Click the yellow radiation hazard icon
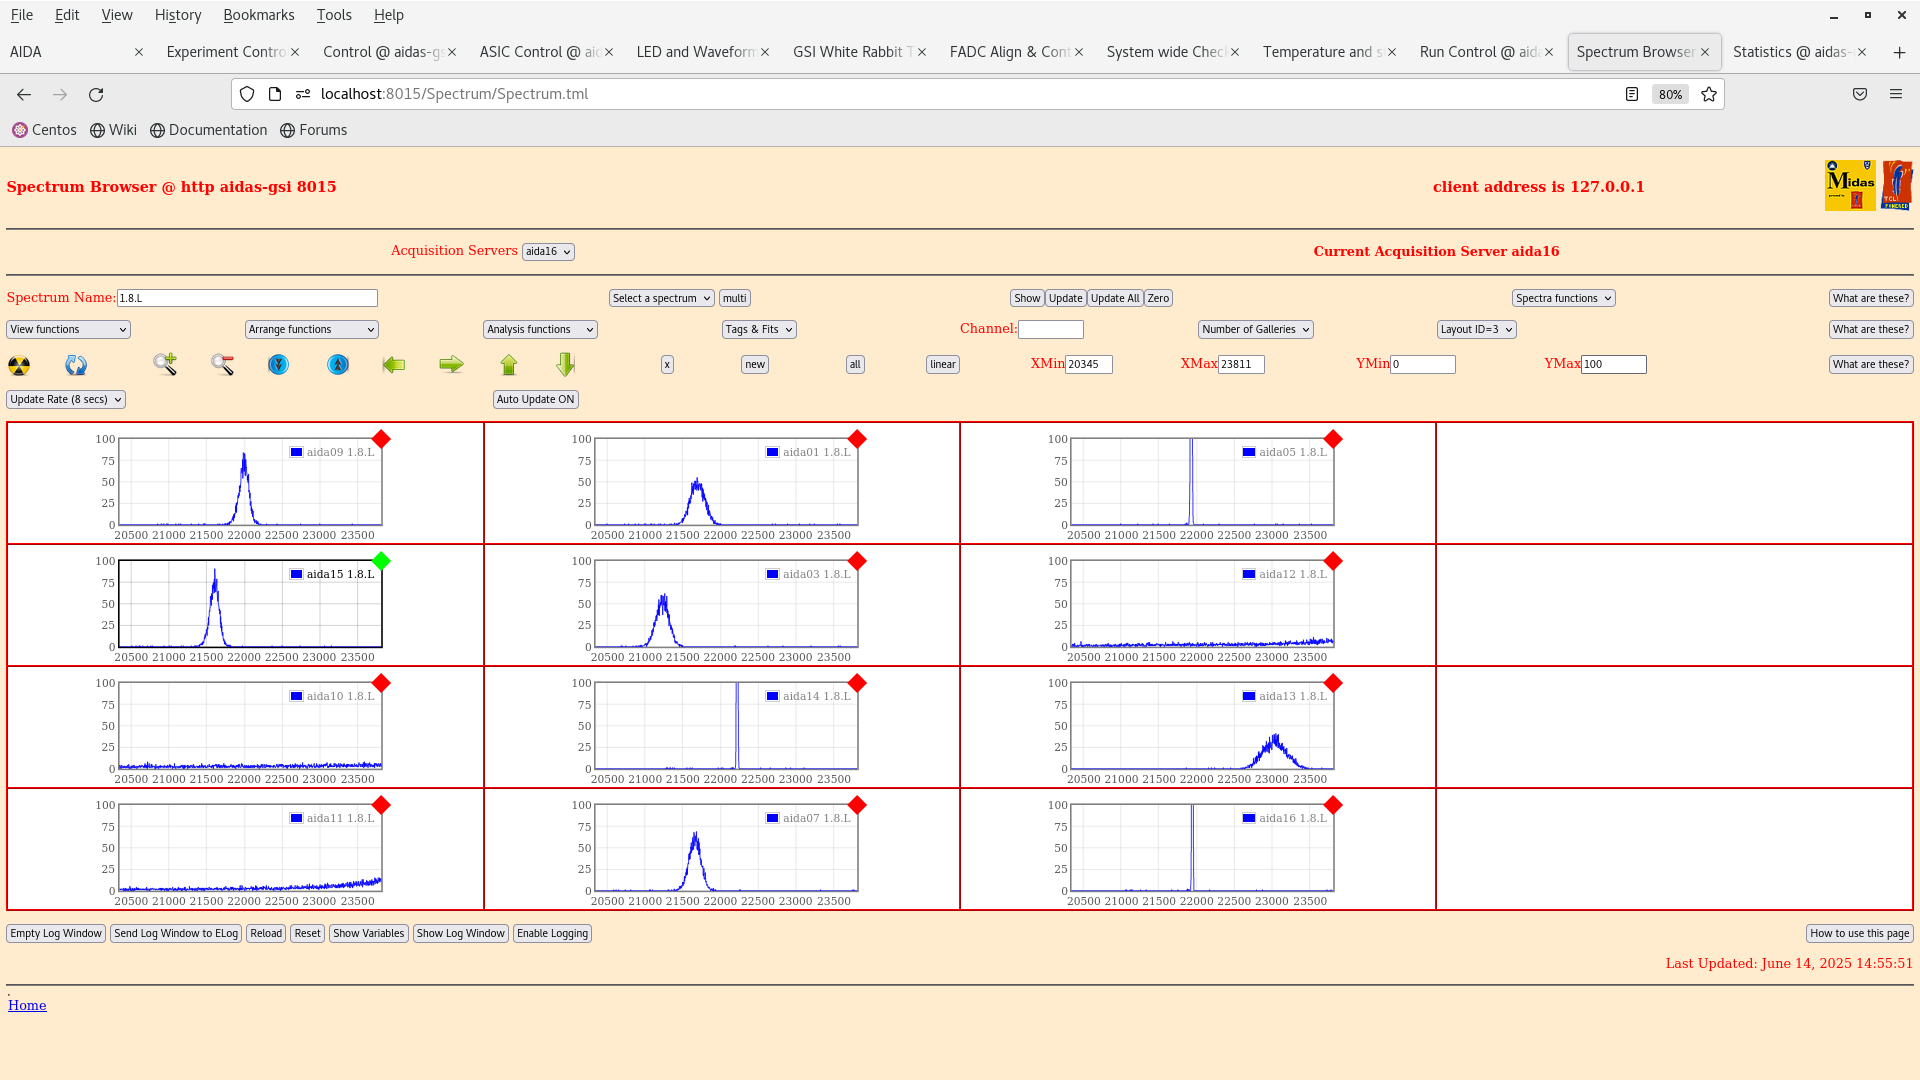The image size is (1920, 1080). (x=19, y=365)
